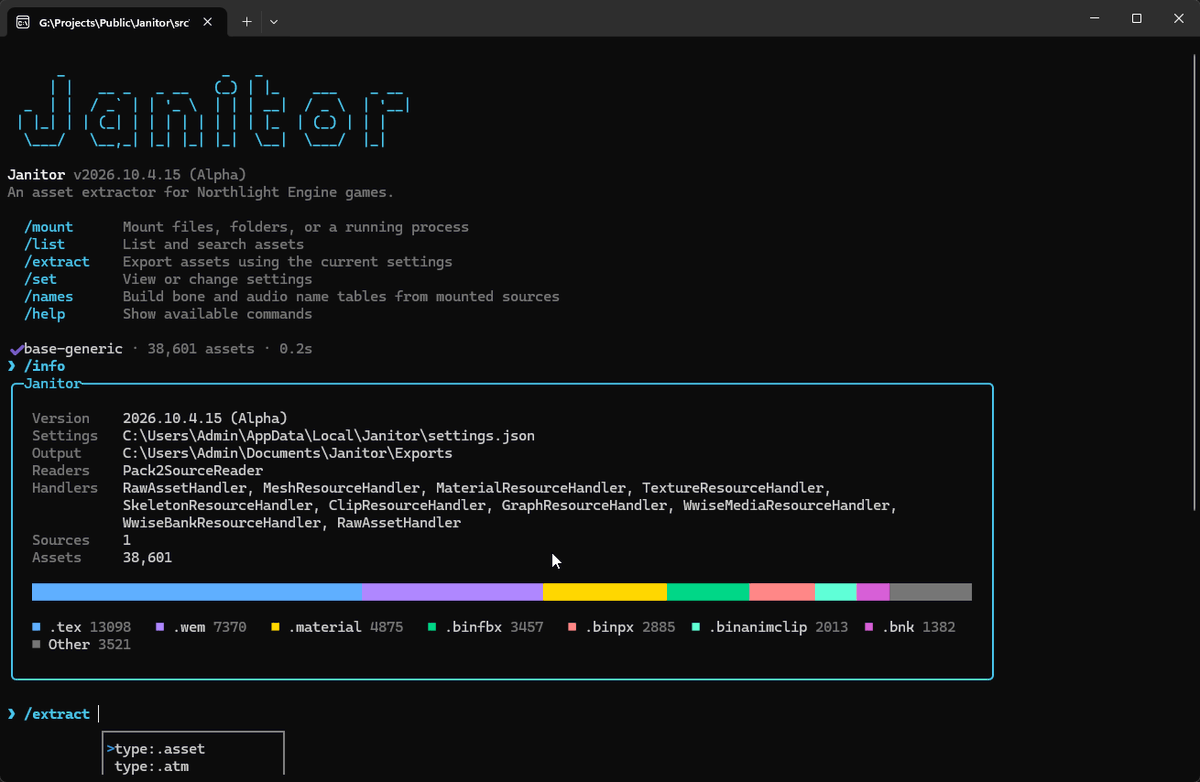Click the /mount command text
The image size is (1200, 782).
click(x=49, y=227)
